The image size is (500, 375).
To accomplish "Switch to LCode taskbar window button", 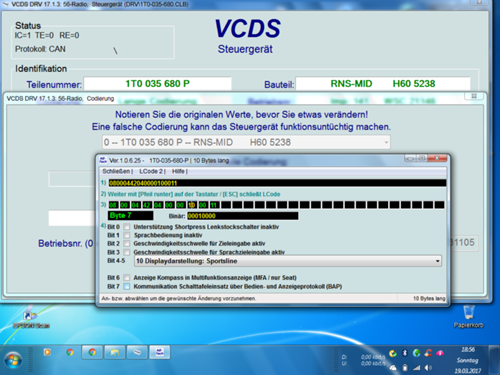I will [159, 352].
